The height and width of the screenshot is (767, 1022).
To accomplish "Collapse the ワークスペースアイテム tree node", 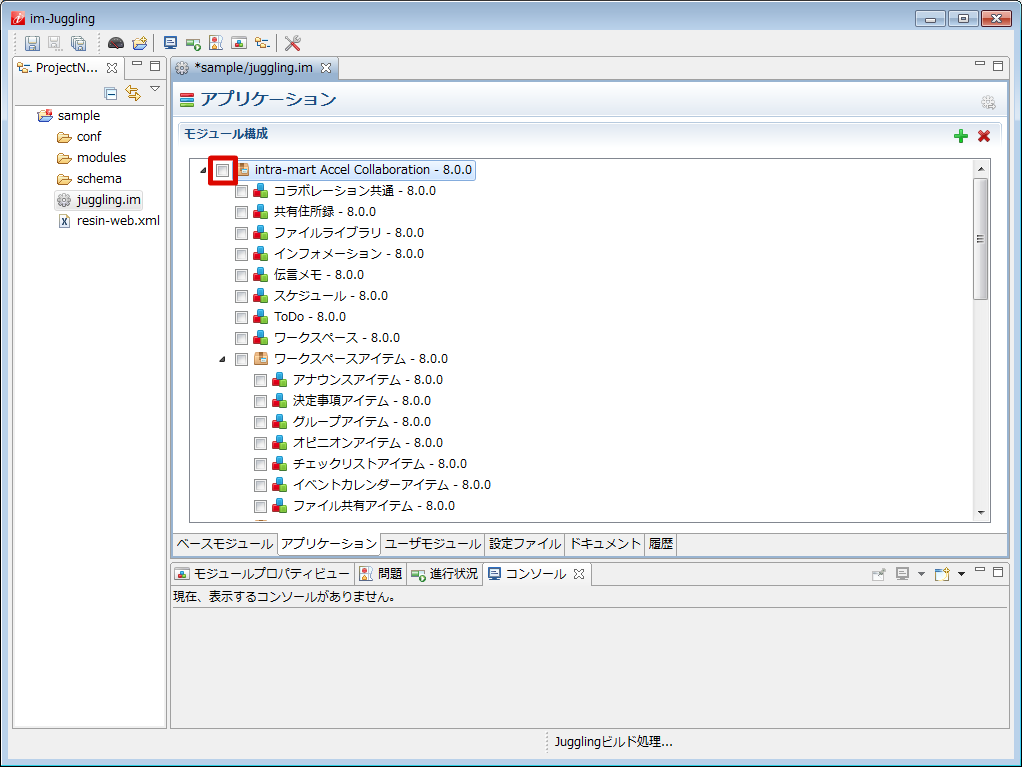I will coord(222,360).
